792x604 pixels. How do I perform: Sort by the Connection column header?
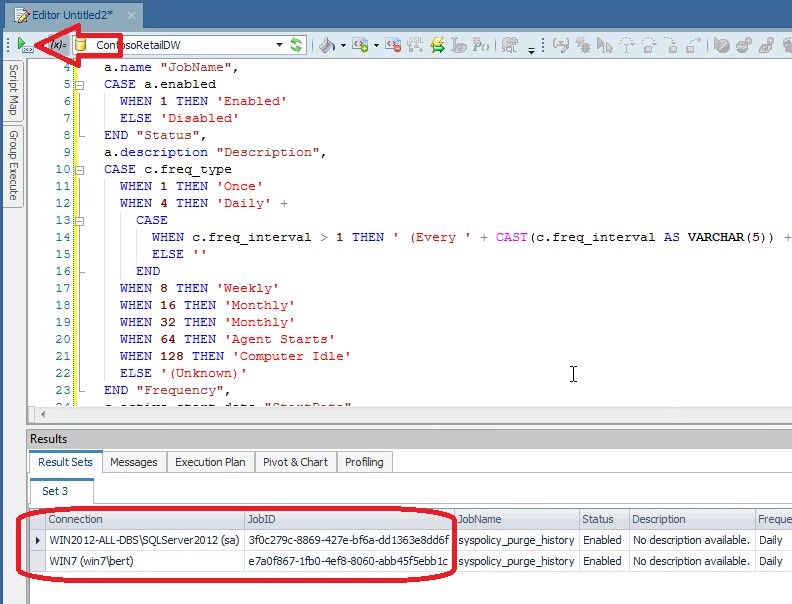coord(145,519)
